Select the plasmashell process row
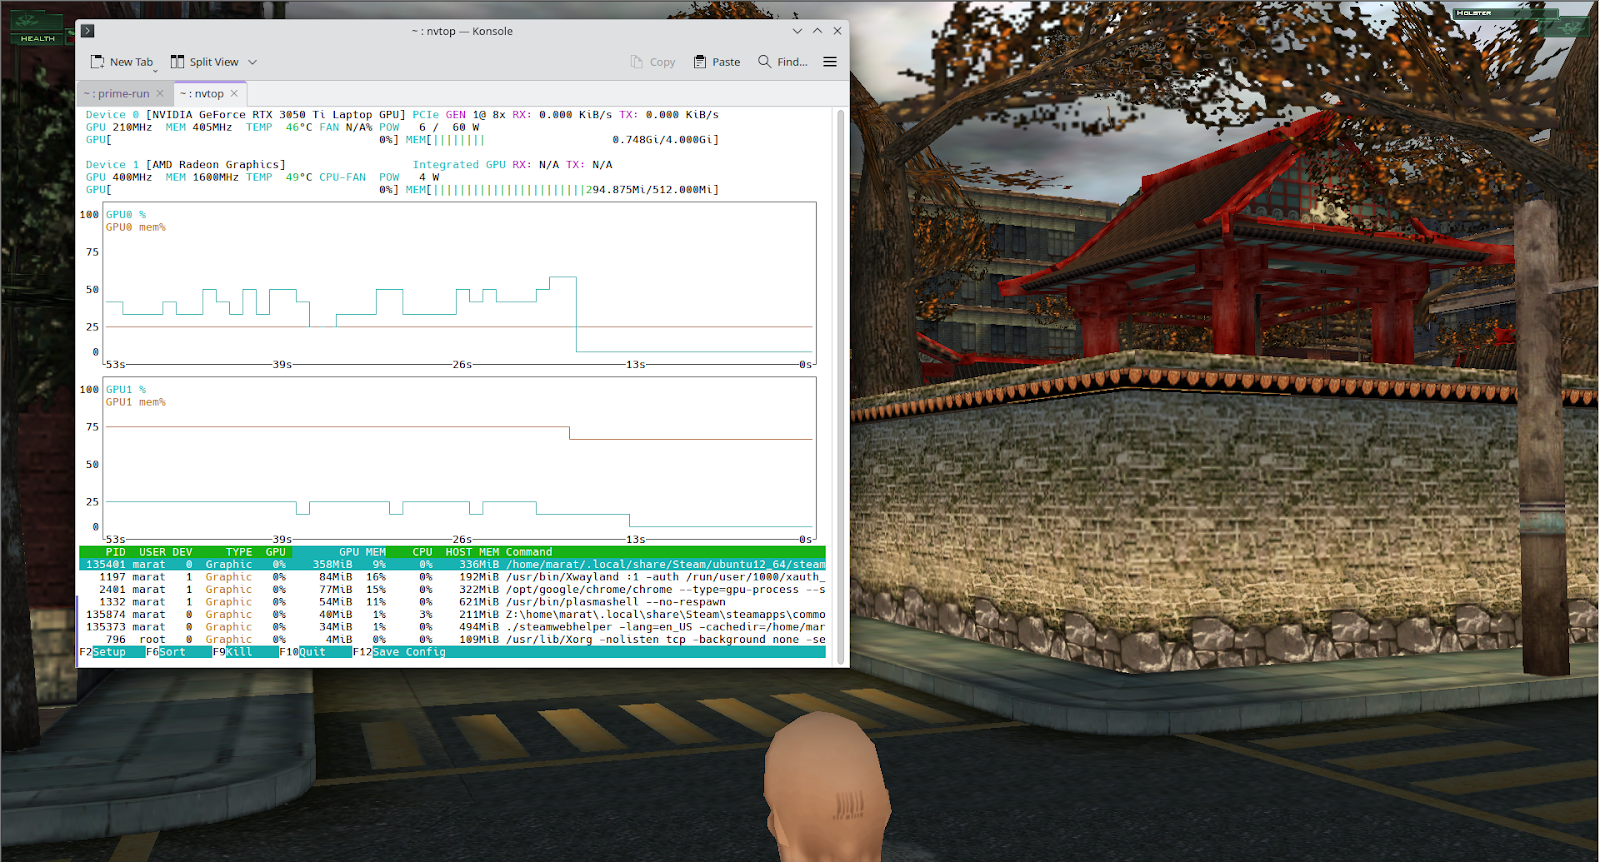Screen dimensions: 1600x862 [453, 602]
